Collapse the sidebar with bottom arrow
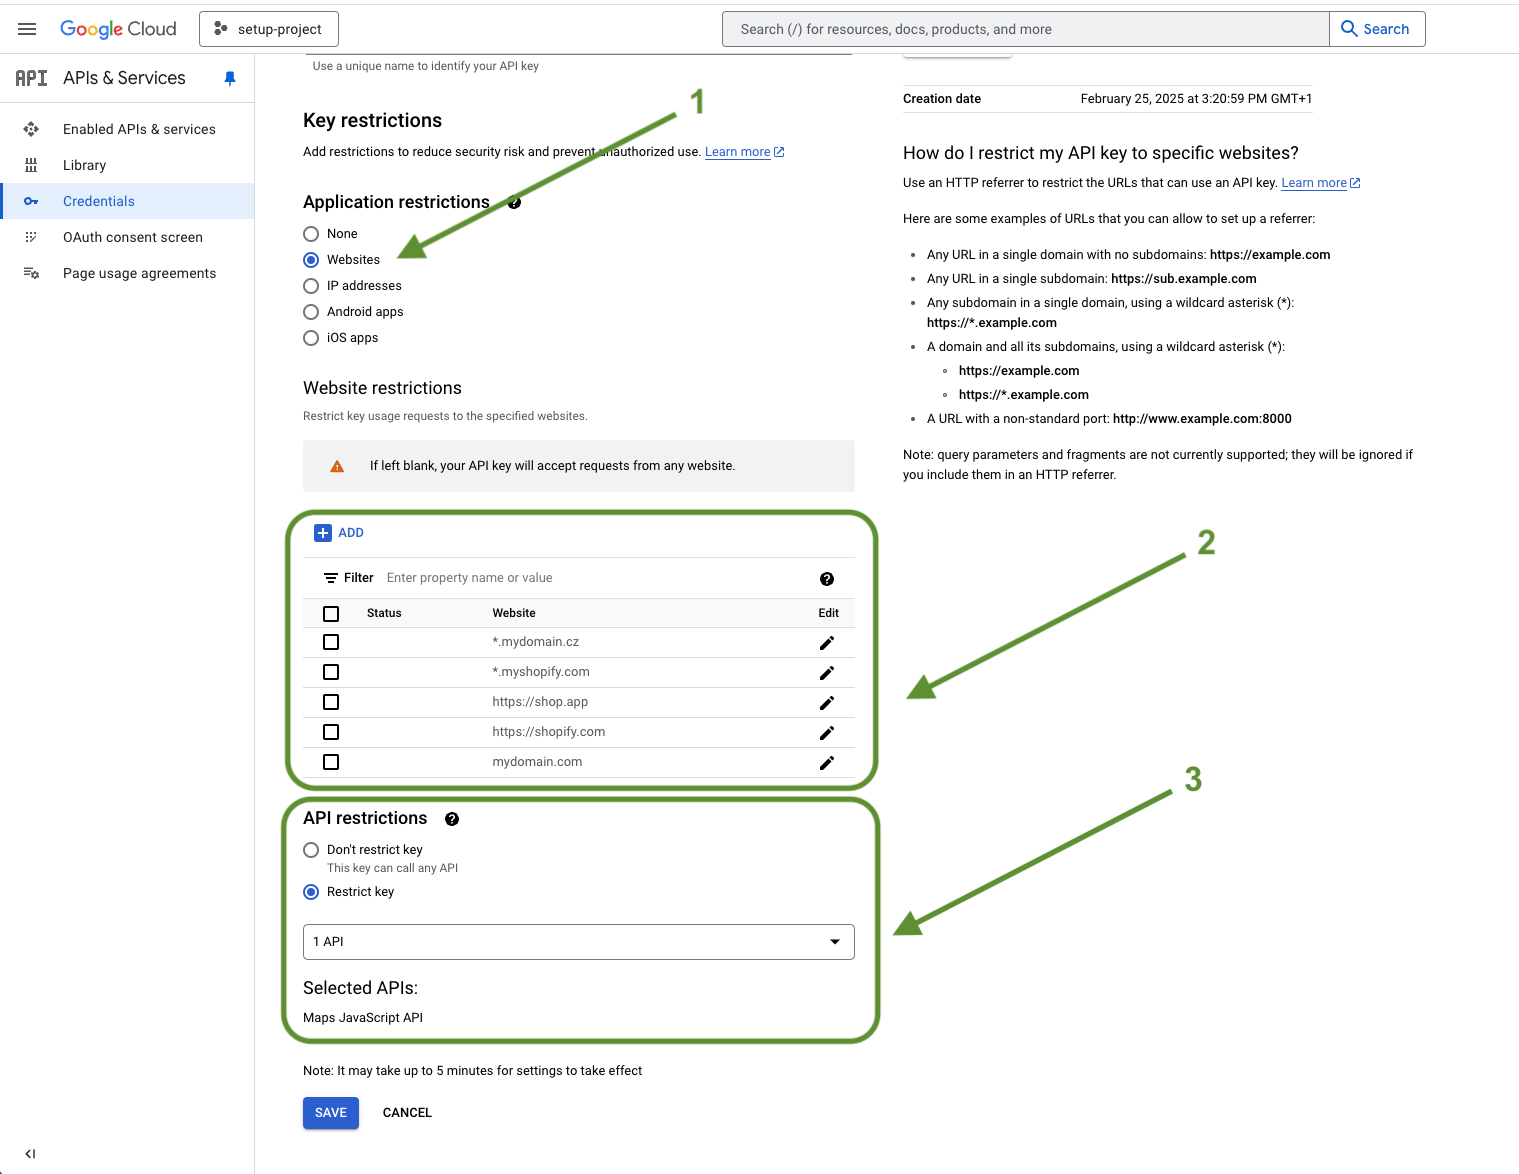This screenshot has height=1174, width=1519. (x=30, y=1154)
